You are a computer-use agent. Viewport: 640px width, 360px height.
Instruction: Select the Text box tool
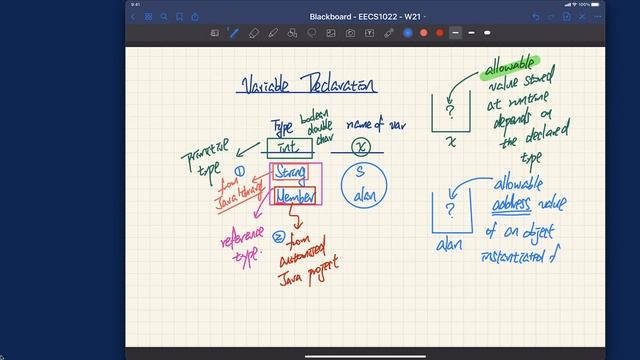coord(369,33)
